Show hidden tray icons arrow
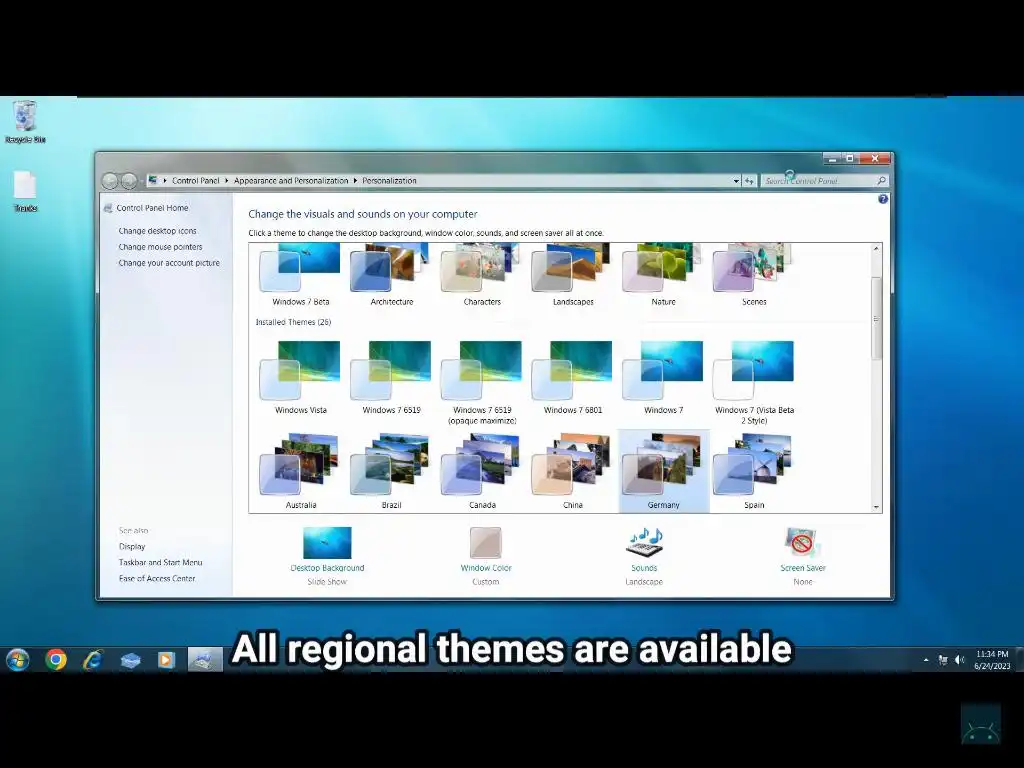Screen dimensions: 1024x768 (926, 660)
